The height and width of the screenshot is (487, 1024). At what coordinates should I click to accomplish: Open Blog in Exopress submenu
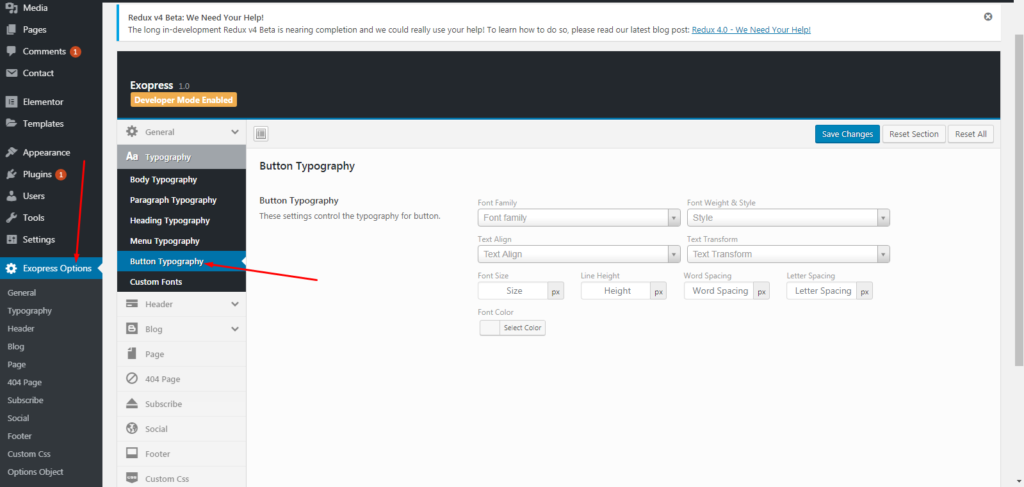point(16,347)
